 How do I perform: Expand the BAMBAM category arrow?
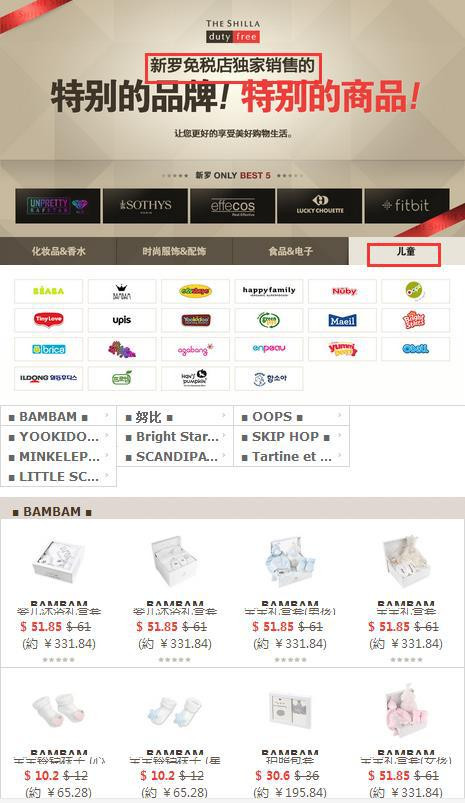[x=107, y=416]
